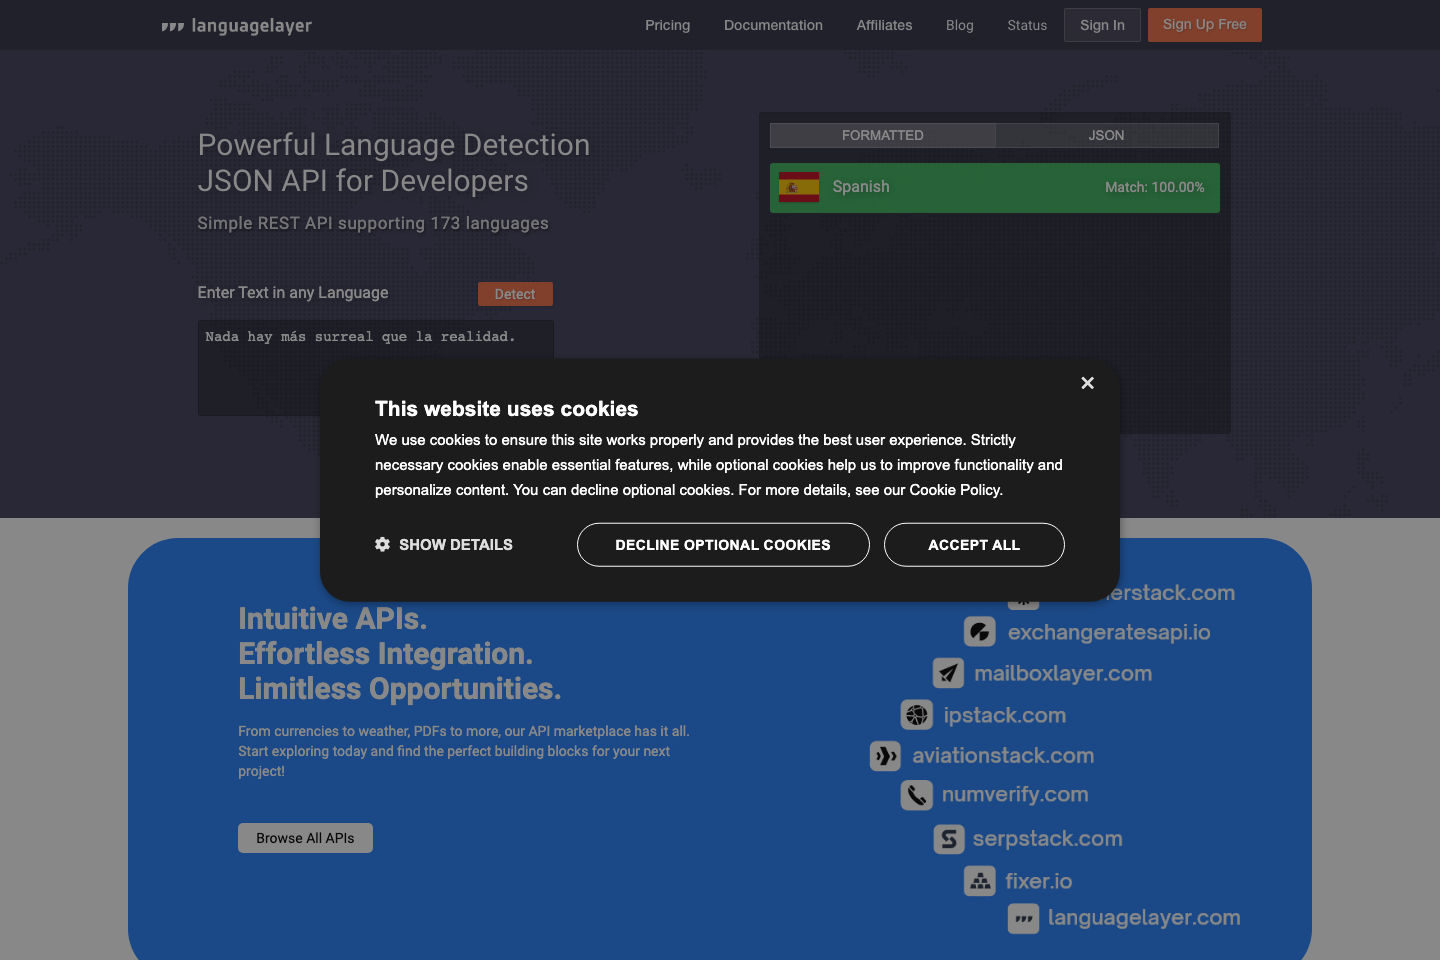Click the Spanish flag swatch

tap(798, 187)
